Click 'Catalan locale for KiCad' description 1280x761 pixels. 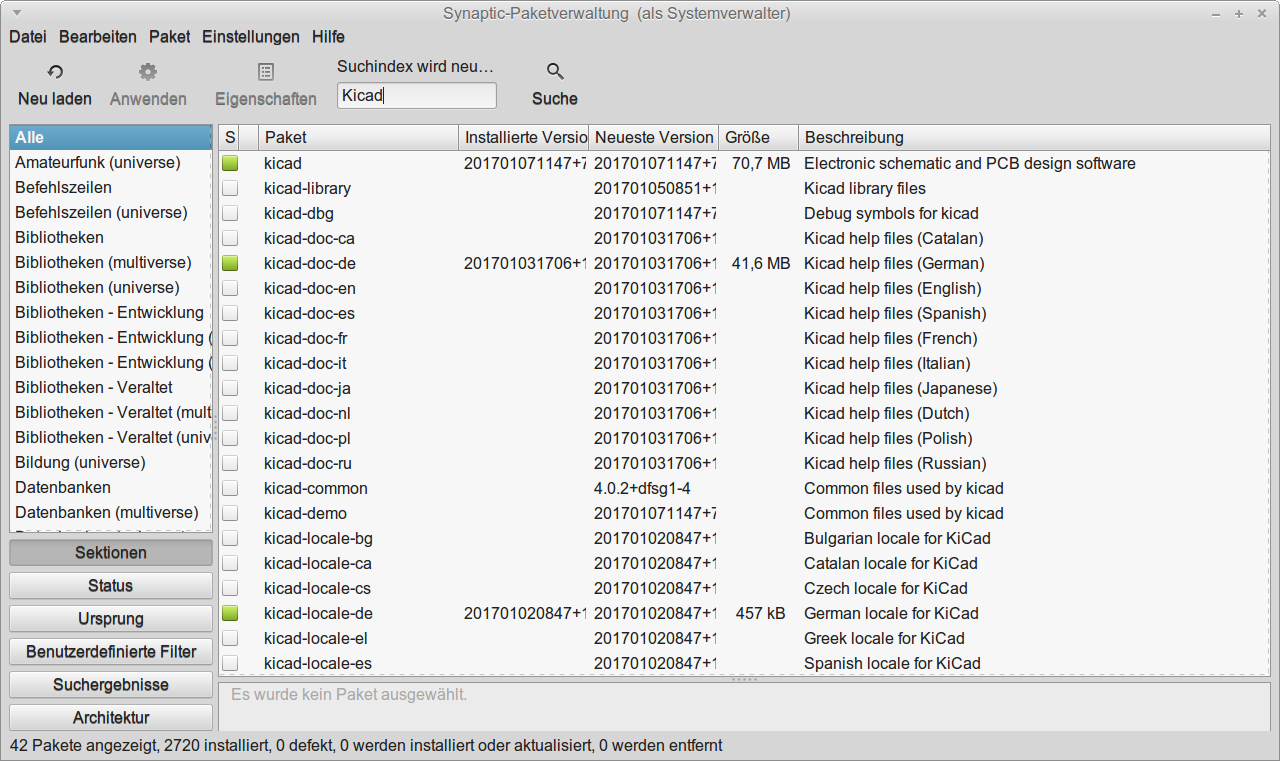(891, 563)
